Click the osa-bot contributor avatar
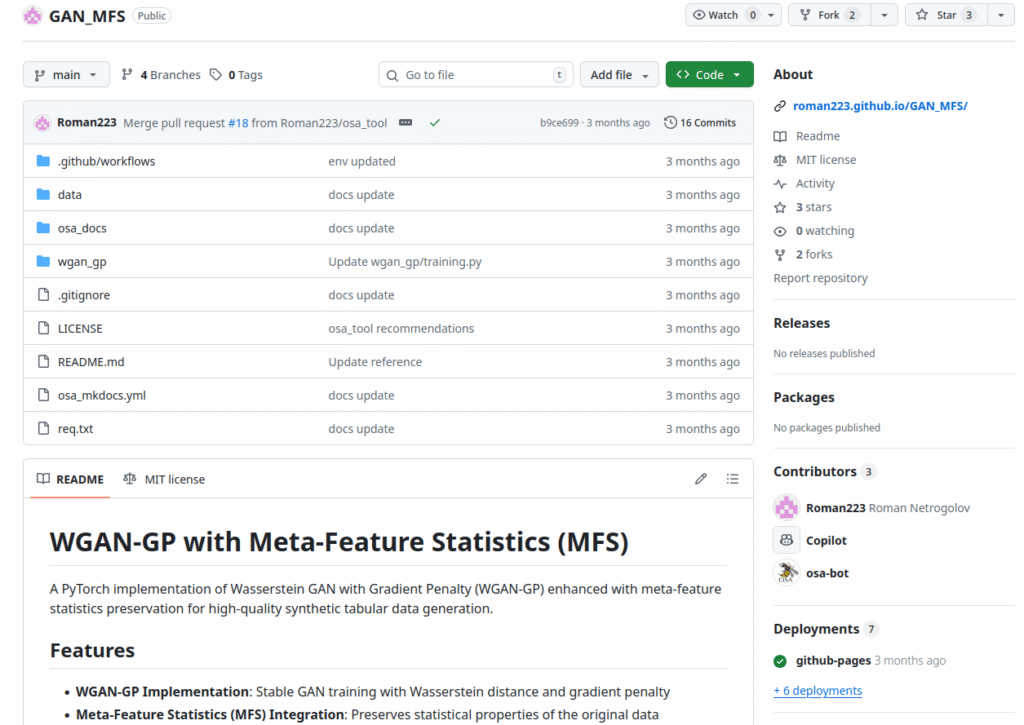This screenshot has width=1024, height=725. [786, 573]
